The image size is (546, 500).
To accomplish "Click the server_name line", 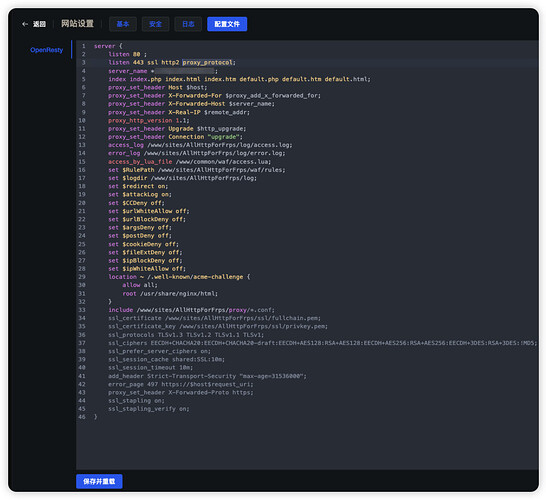I will coord(163,71).
